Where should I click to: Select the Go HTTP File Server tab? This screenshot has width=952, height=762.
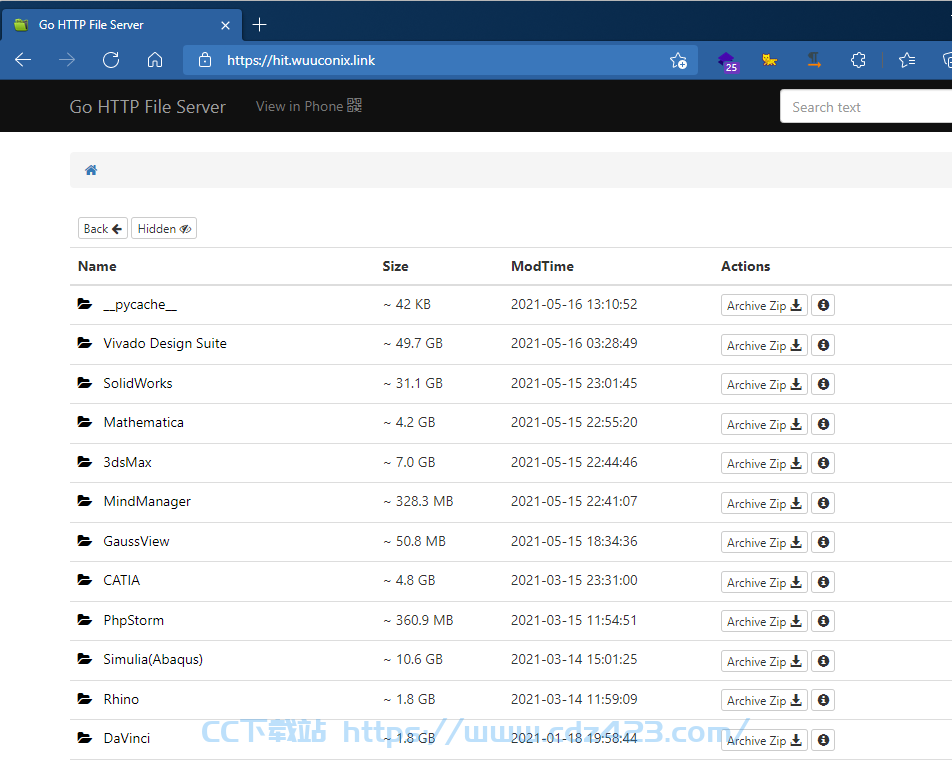coord(121,25)
